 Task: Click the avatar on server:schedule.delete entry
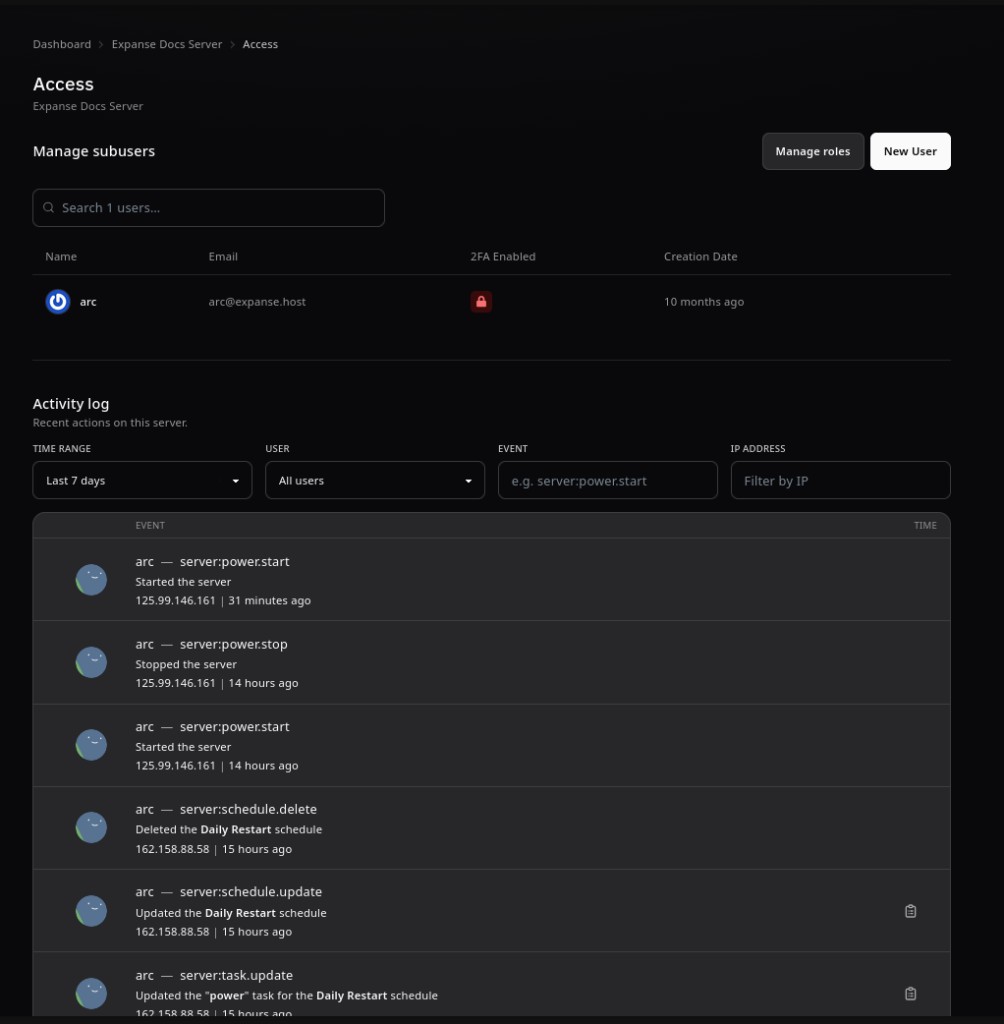[91, 827]
